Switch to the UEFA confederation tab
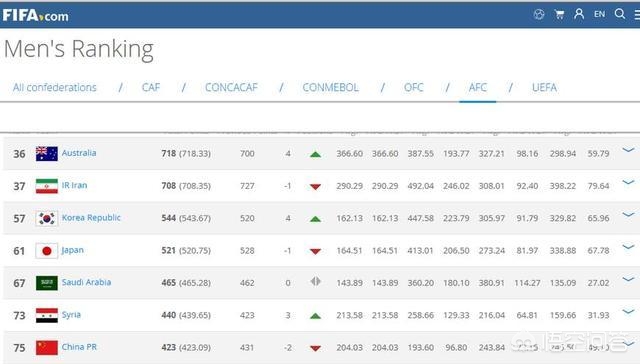640x364 pixels. [544, 87]
